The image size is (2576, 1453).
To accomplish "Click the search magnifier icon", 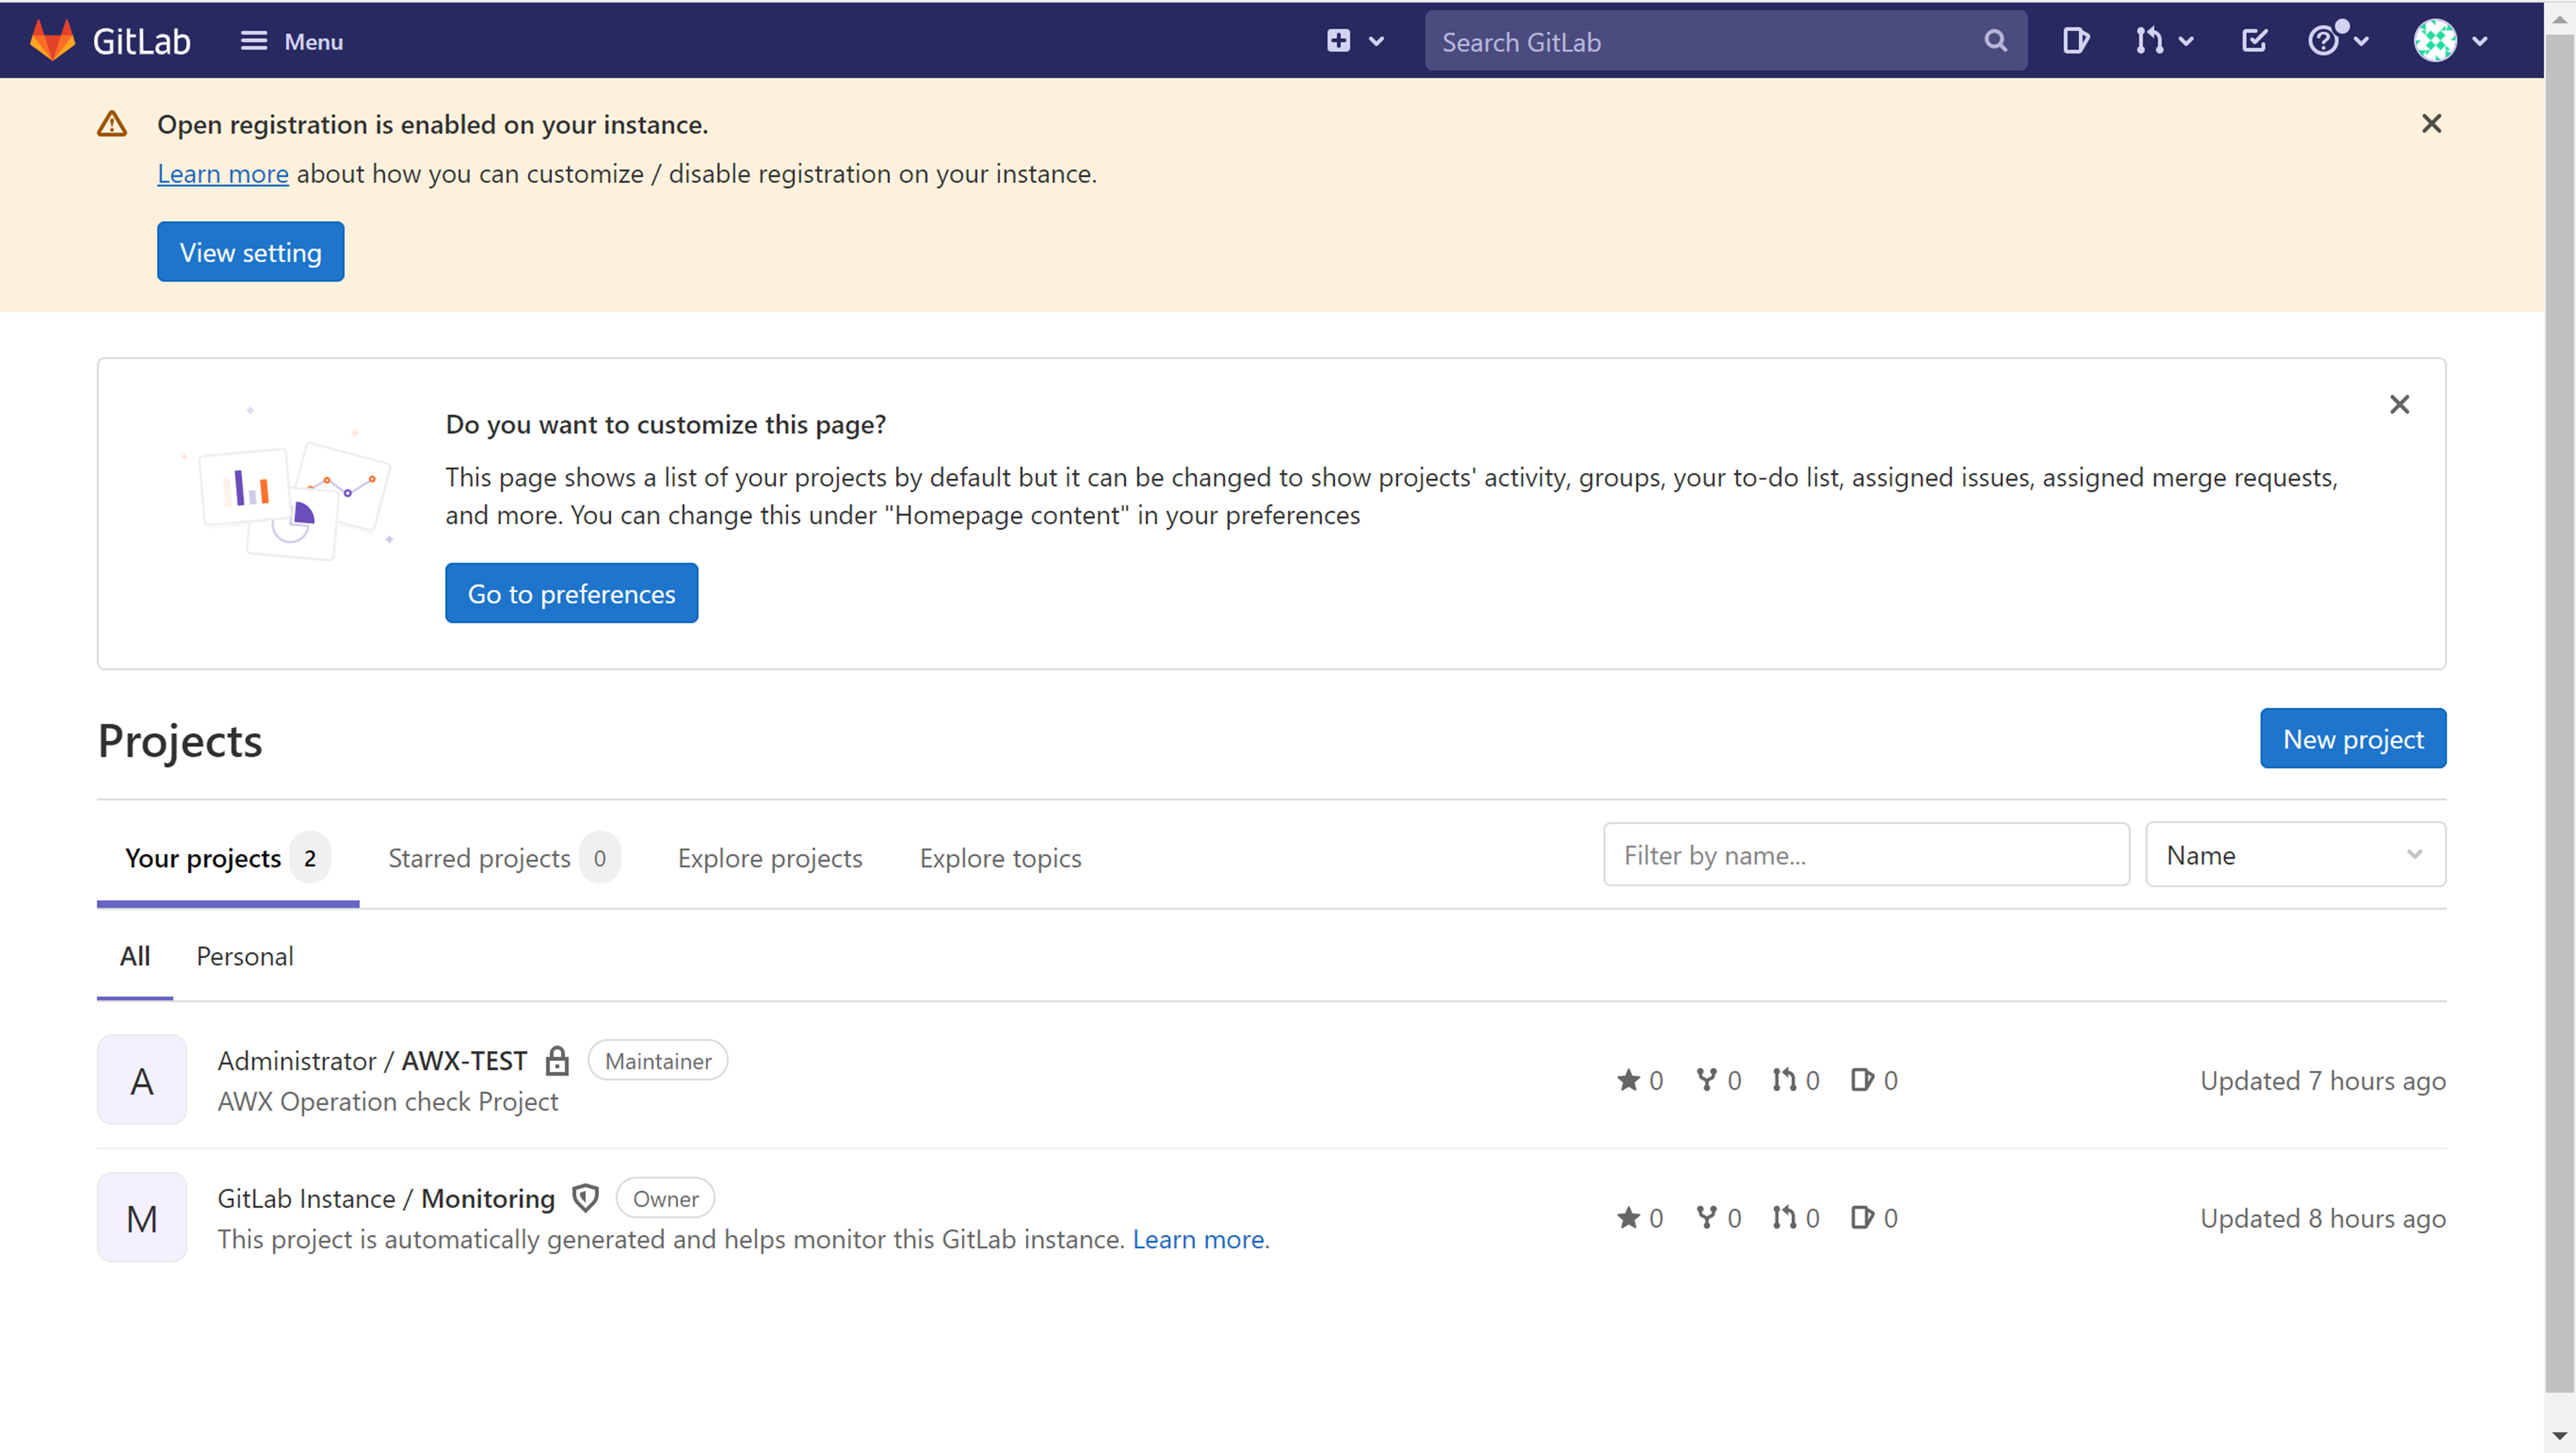I will (1995, 41).
